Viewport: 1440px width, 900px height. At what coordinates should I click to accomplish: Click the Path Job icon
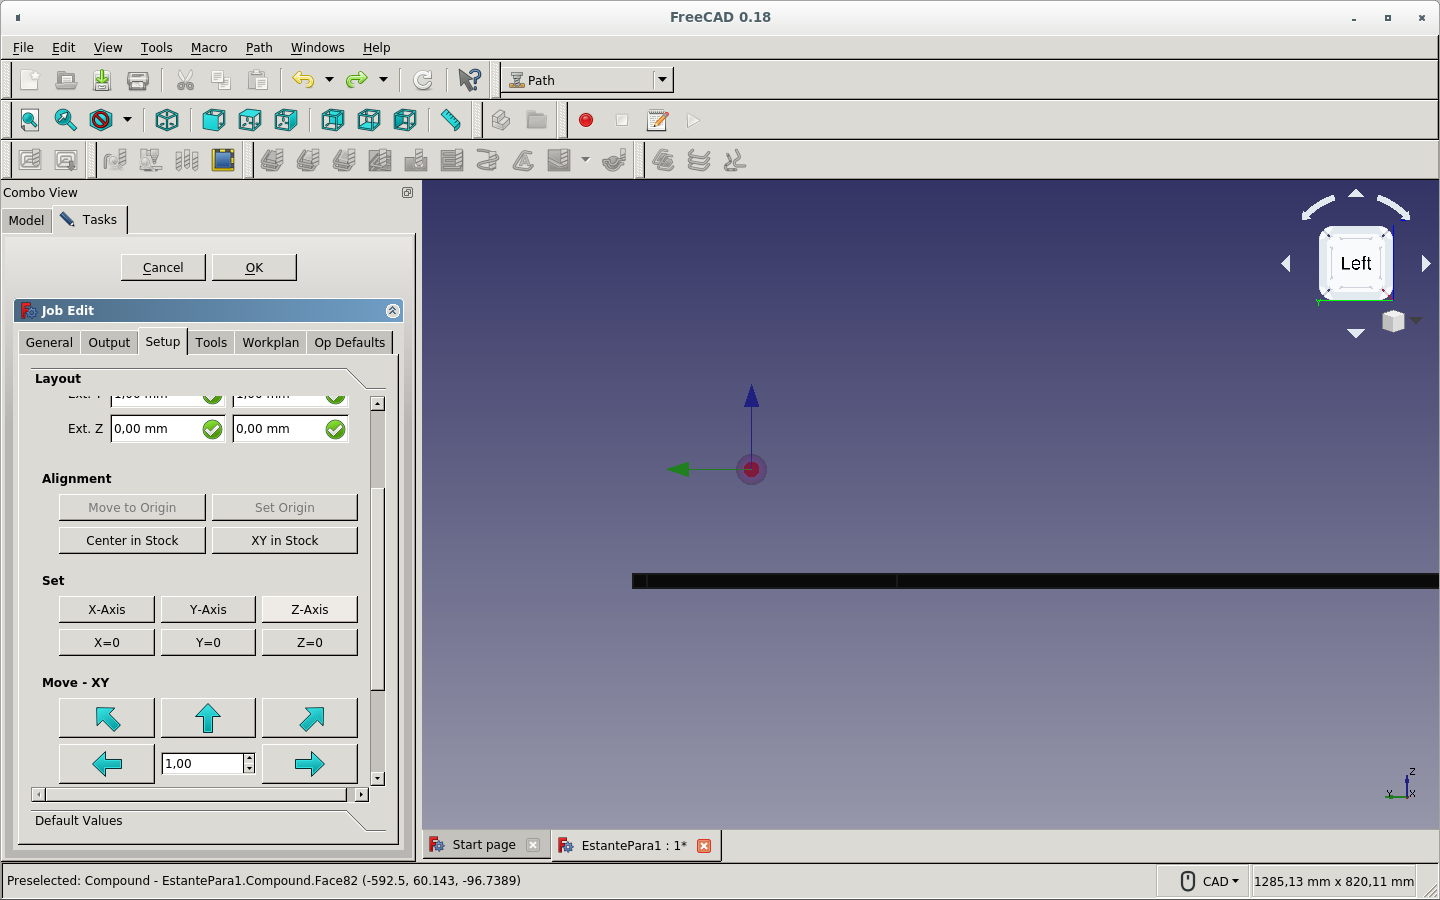(30, 160)
